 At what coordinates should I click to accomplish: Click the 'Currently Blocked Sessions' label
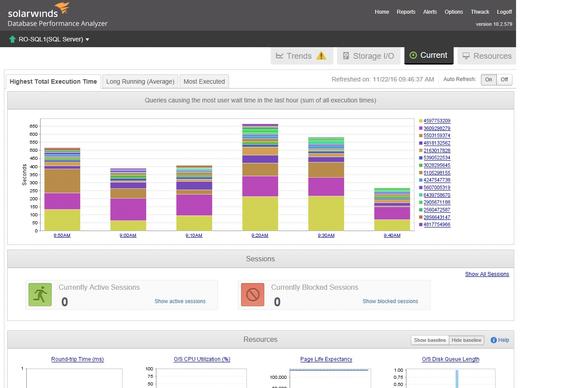click(x=315, y=287)
